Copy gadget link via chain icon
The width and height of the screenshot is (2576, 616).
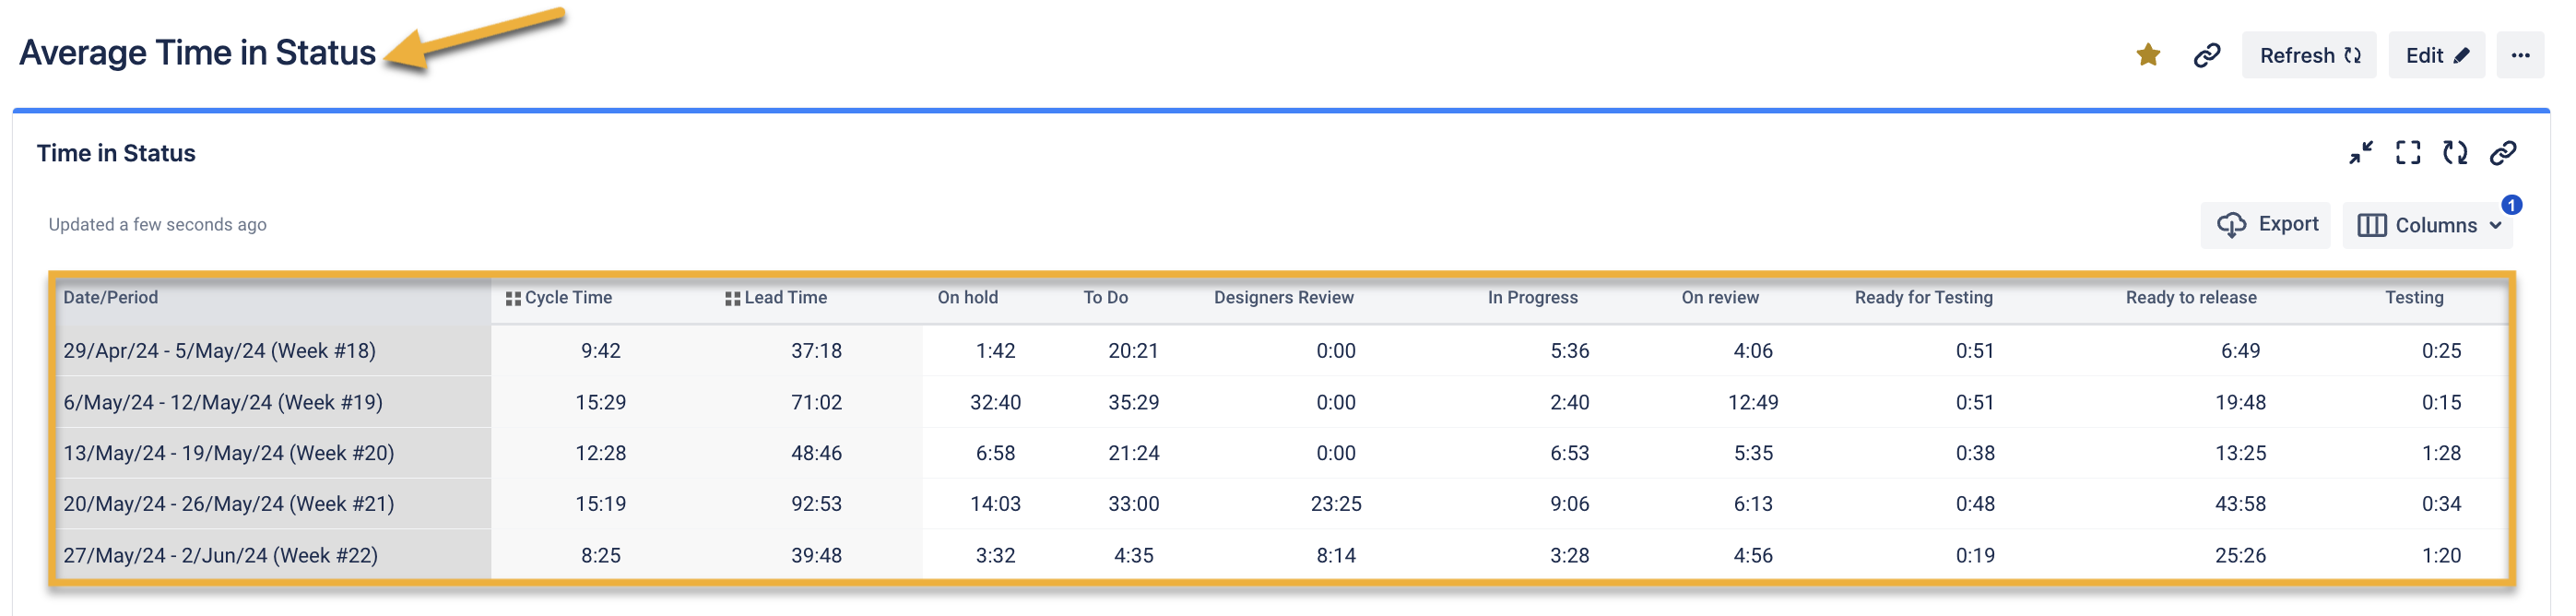[x=2503, y=153]
